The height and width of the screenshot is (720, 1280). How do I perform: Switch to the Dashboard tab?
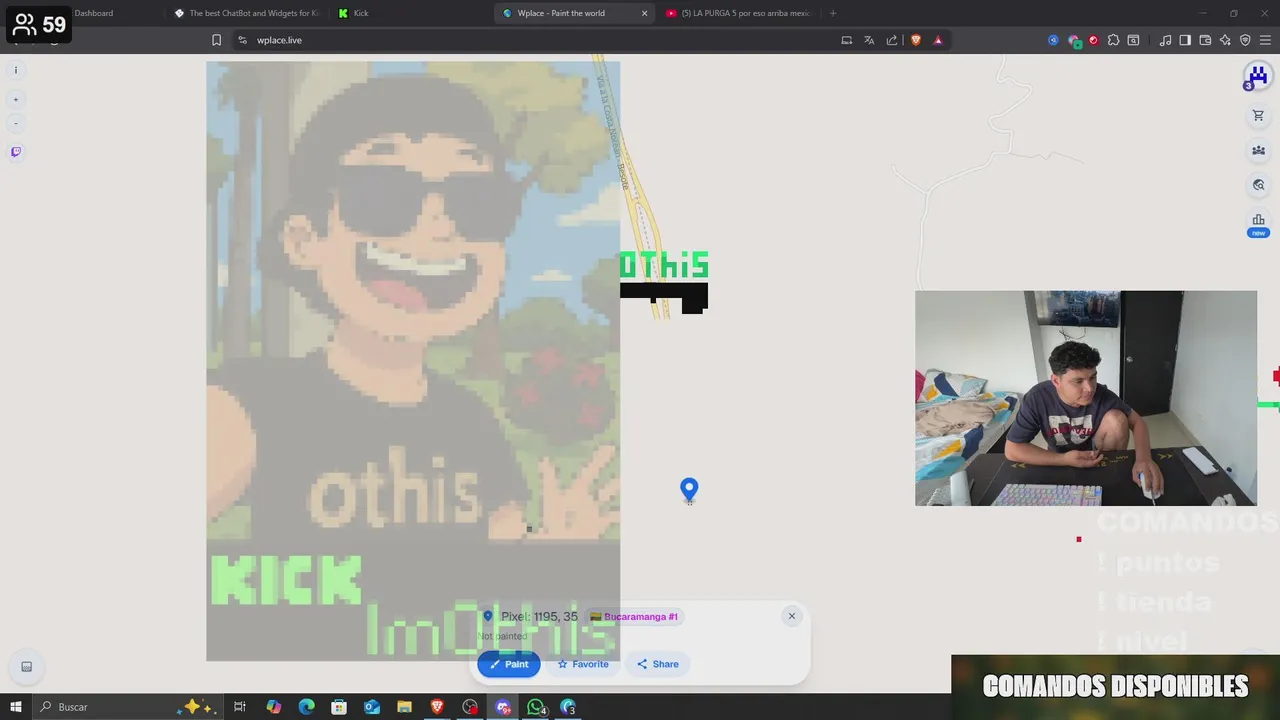pos(93,13)
